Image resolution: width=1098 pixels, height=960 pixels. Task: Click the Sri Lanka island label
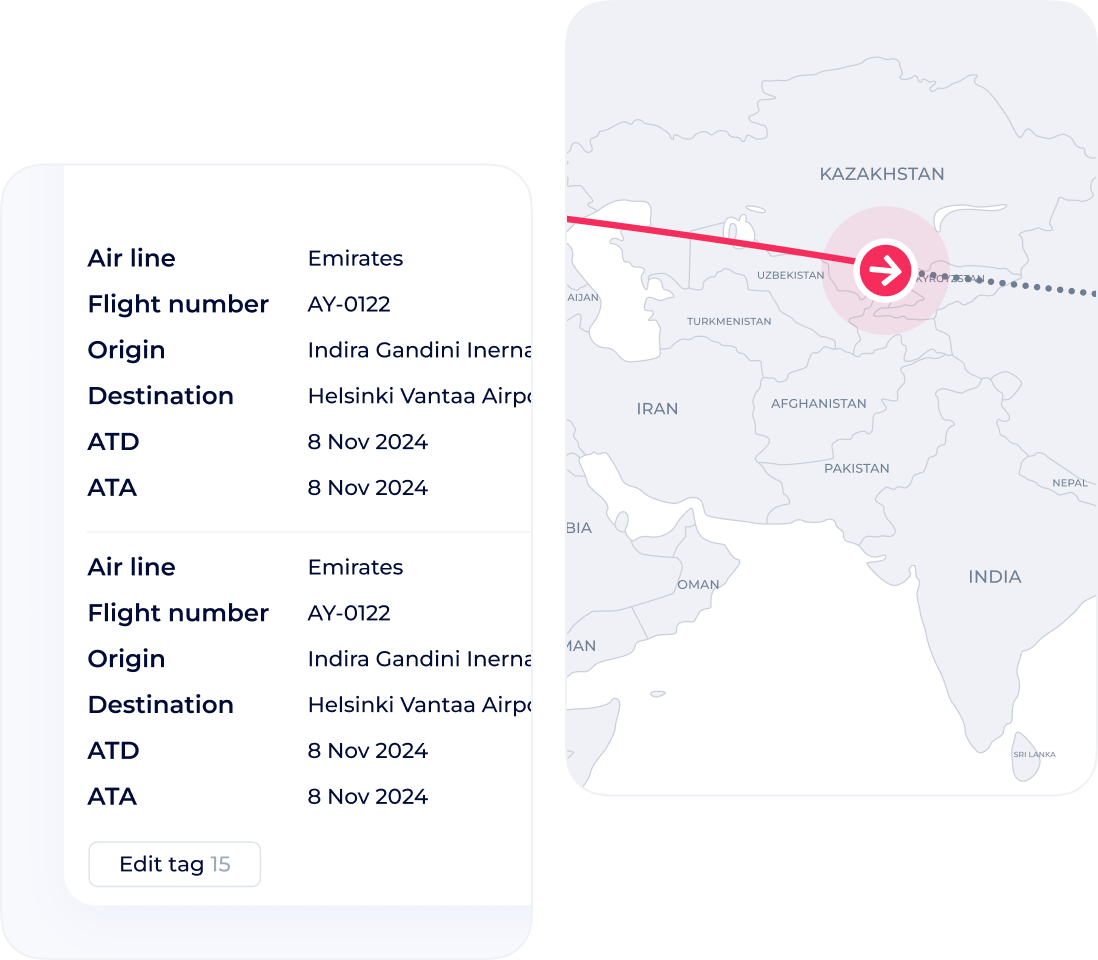1034,754
